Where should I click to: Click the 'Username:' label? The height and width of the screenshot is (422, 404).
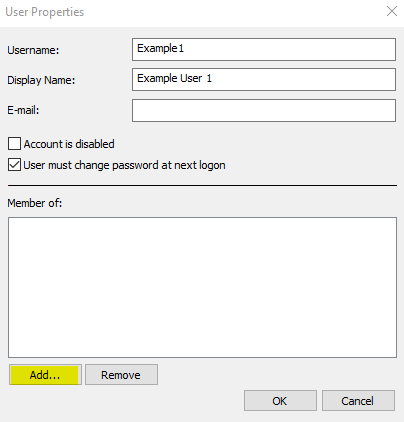coord(33,50)
